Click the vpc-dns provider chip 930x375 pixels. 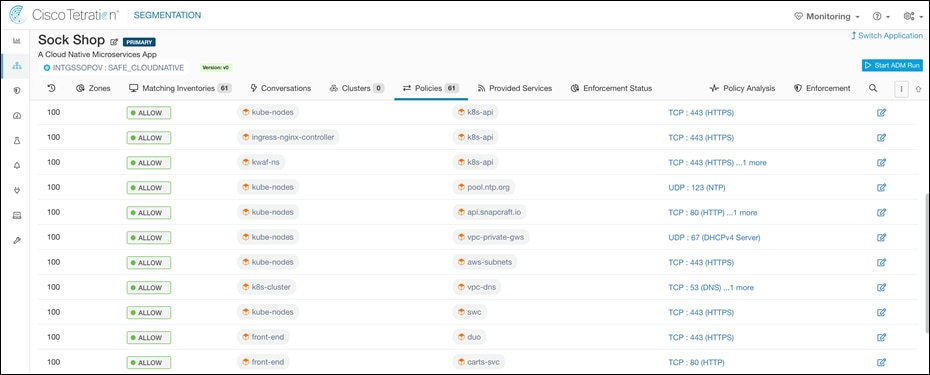coord(476,287)
